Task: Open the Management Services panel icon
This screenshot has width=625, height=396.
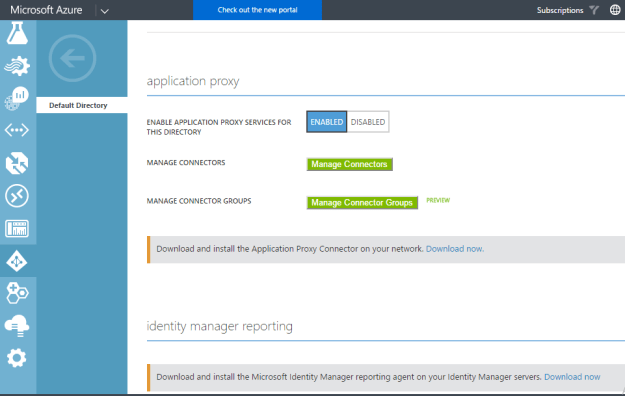Action: (x=17, y=229)
